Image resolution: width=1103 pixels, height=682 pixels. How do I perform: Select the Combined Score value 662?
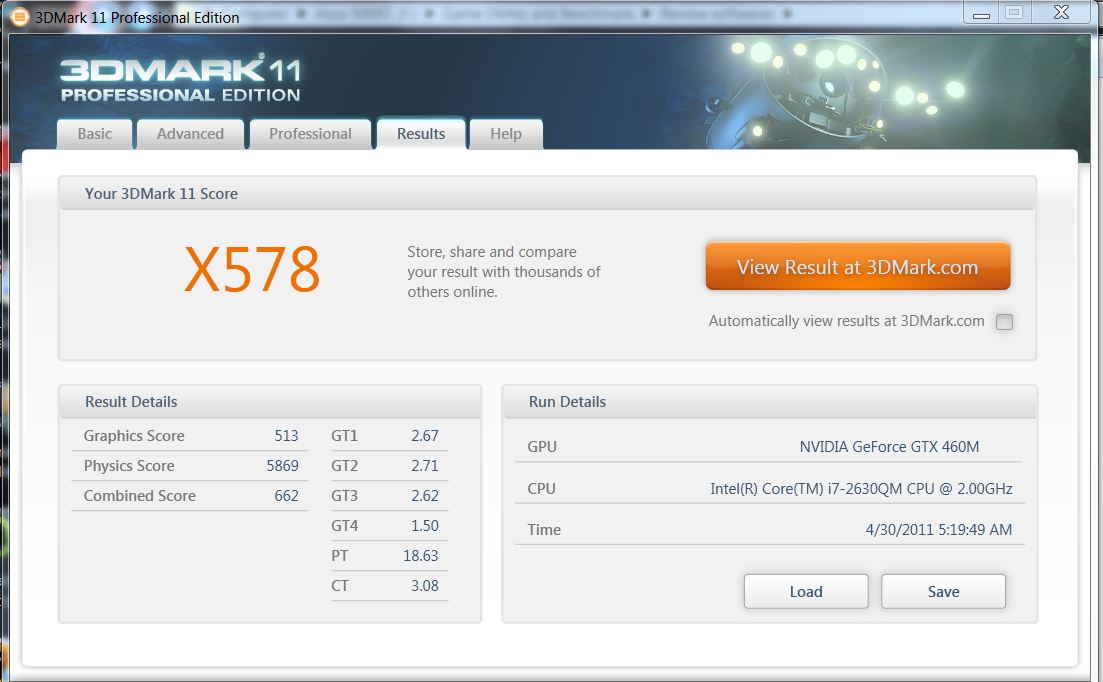point(286,496)
